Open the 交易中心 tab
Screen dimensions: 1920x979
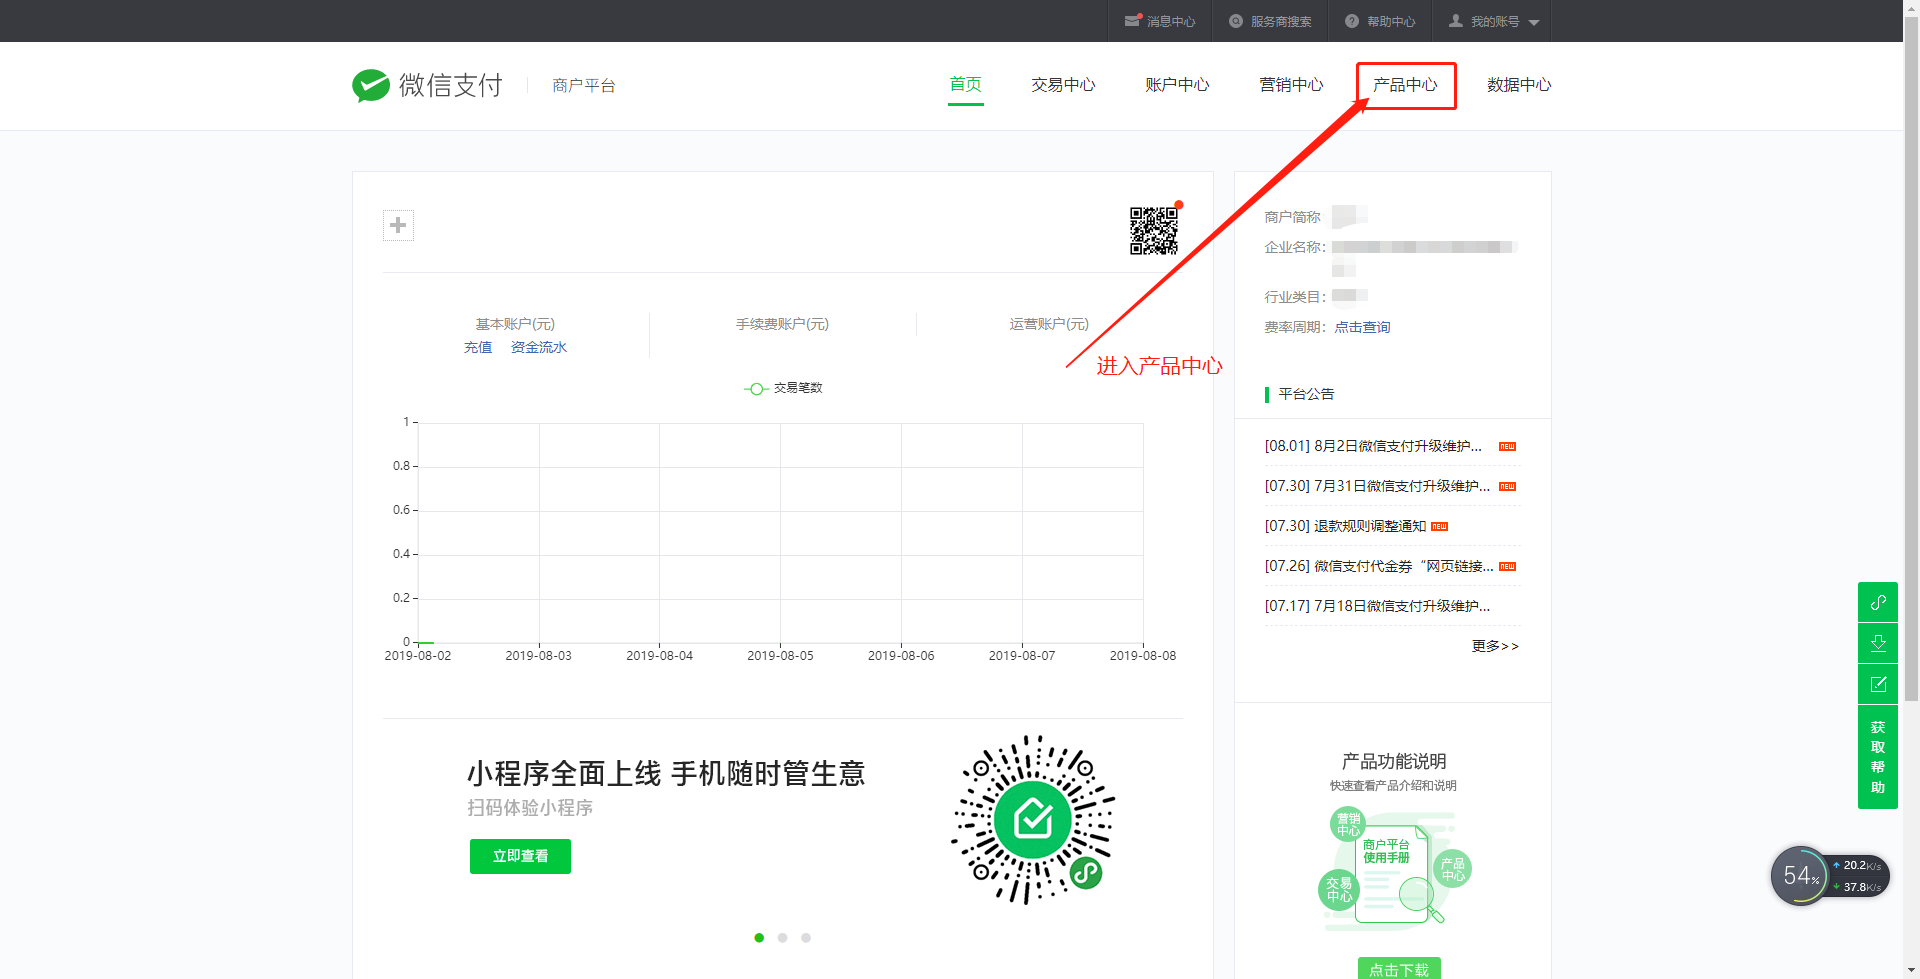(x=1063, y=85)
